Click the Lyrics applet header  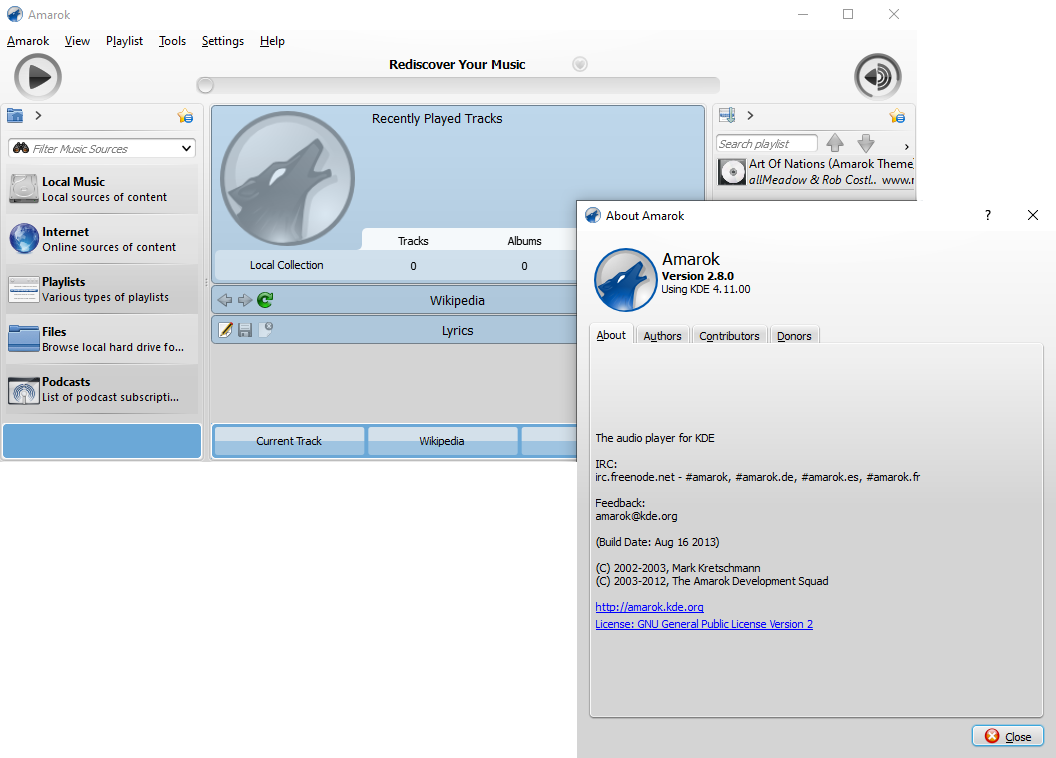(x=457, y=331)
